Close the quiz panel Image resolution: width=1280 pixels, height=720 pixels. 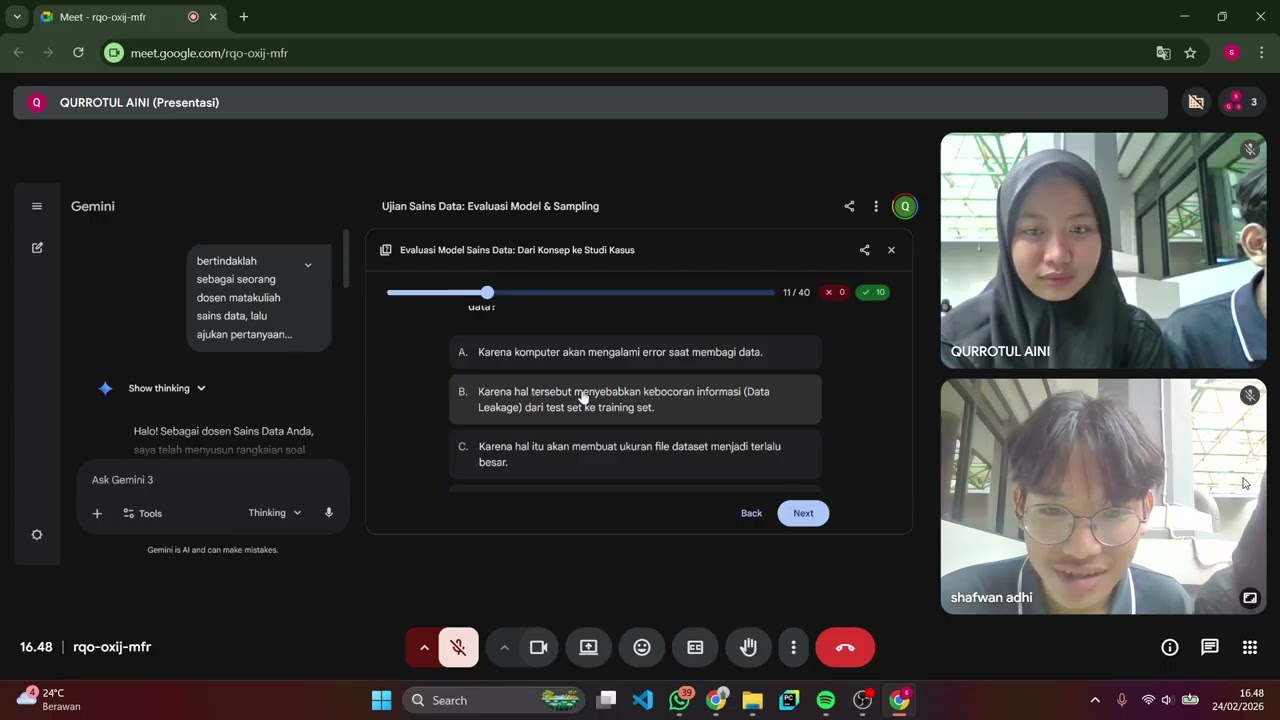pos(891,250)
